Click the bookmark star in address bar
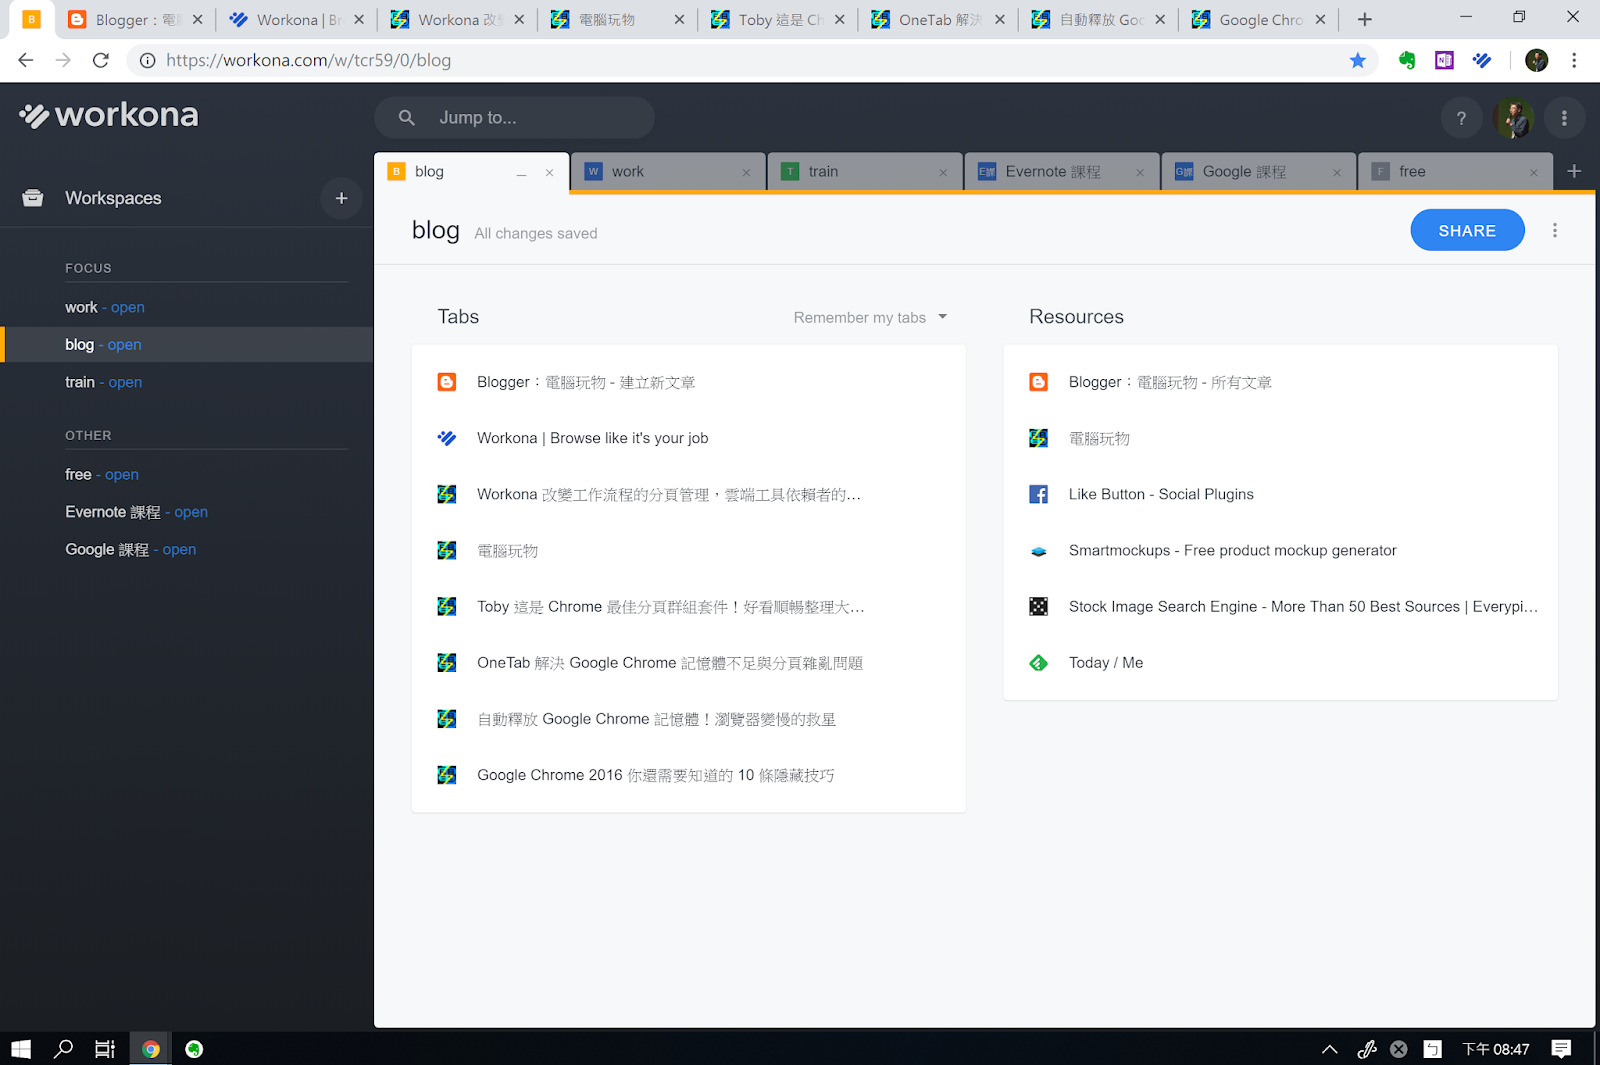The image size is (1600, 1065). tap(1357, 60)
